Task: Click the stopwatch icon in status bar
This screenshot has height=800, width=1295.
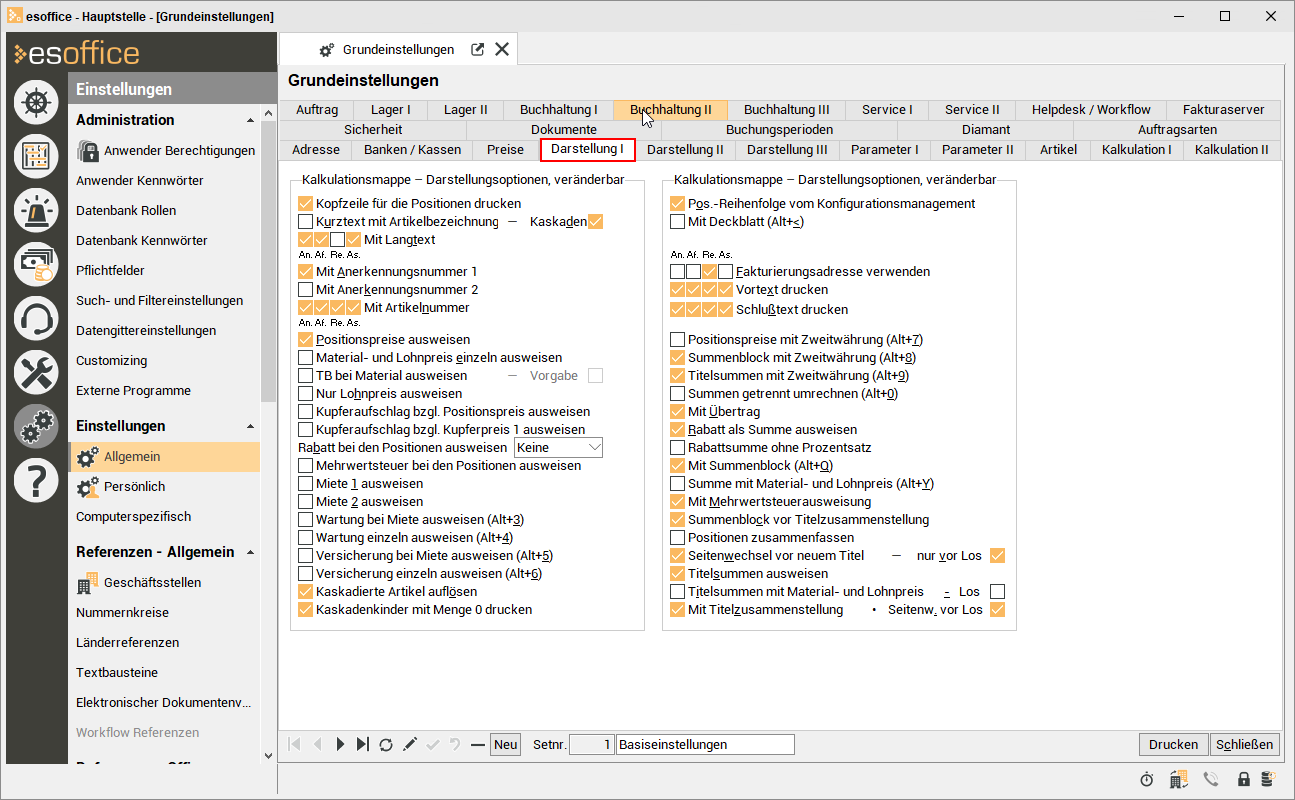Action: [1147, 780]
